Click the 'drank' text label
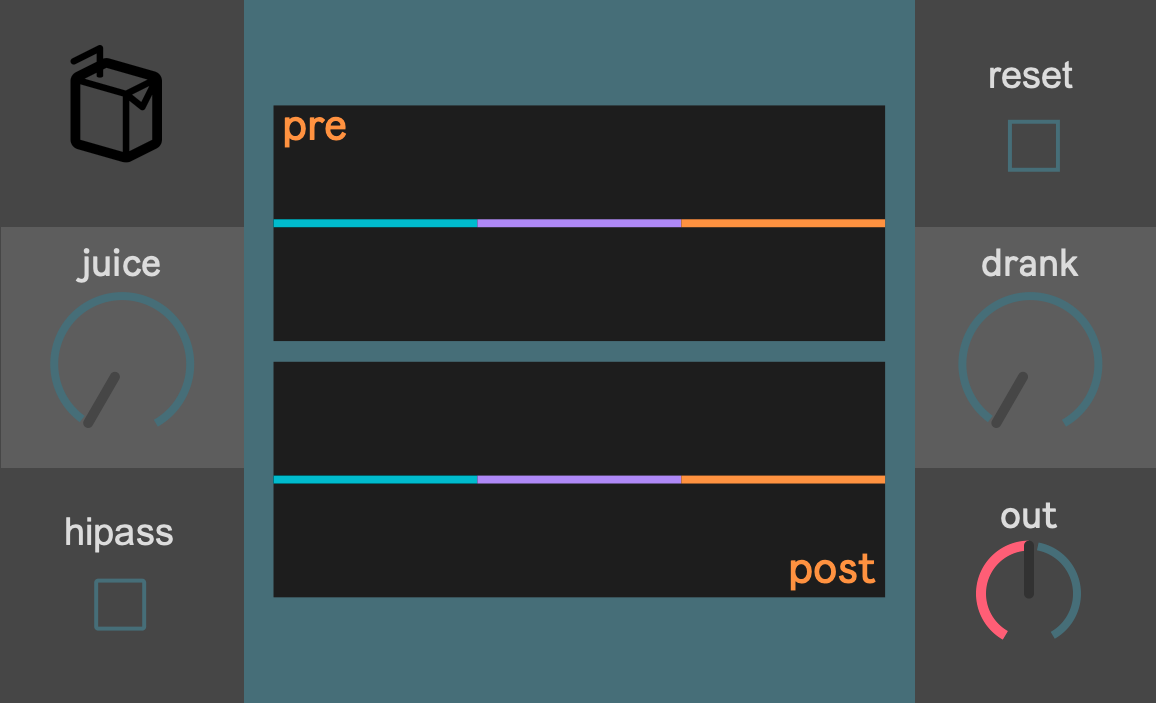Screen dimensions: 1156x703 click(1030, 264)
